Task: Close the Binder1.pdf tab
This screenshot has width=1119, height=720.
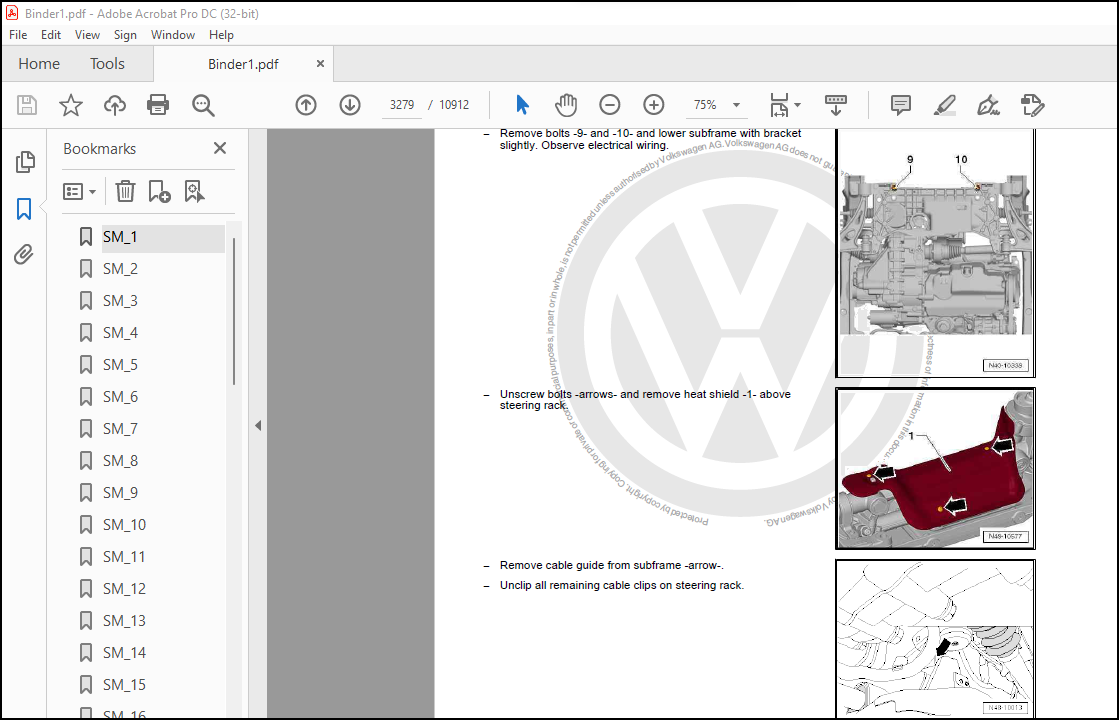Action: pyautogui.click(x=320, y=64)
